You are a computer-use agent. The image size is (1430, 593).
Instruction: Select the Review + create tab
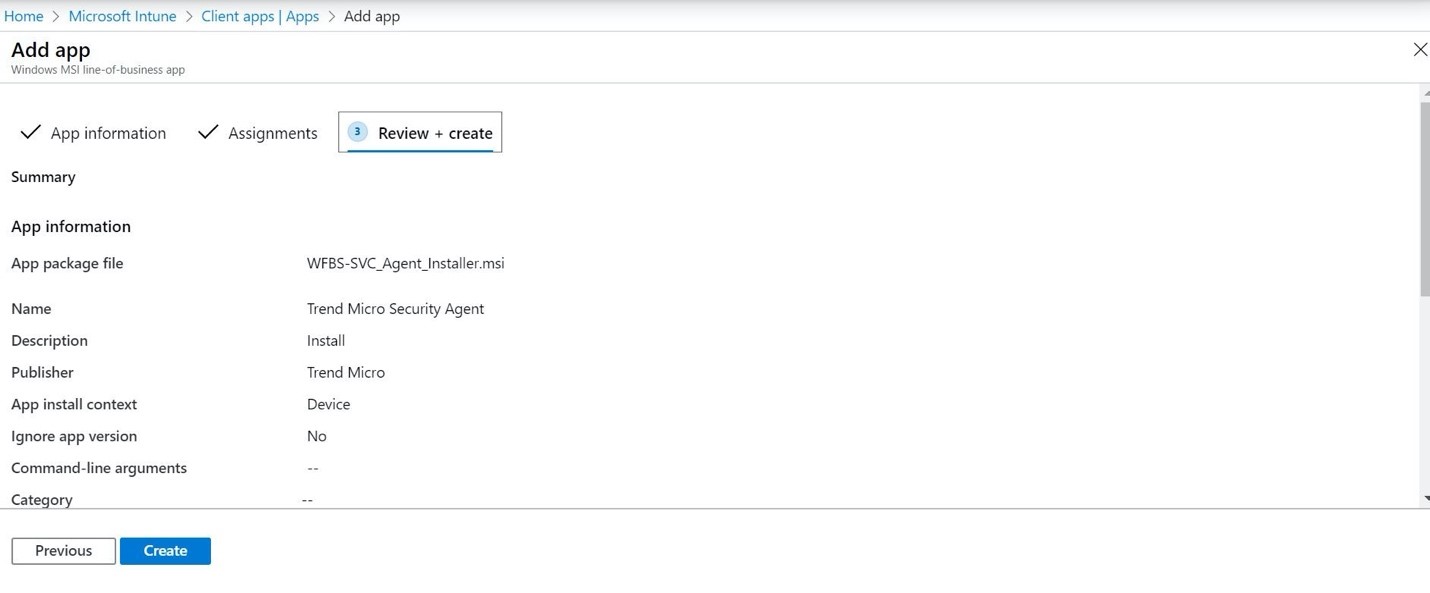point(420,132)
